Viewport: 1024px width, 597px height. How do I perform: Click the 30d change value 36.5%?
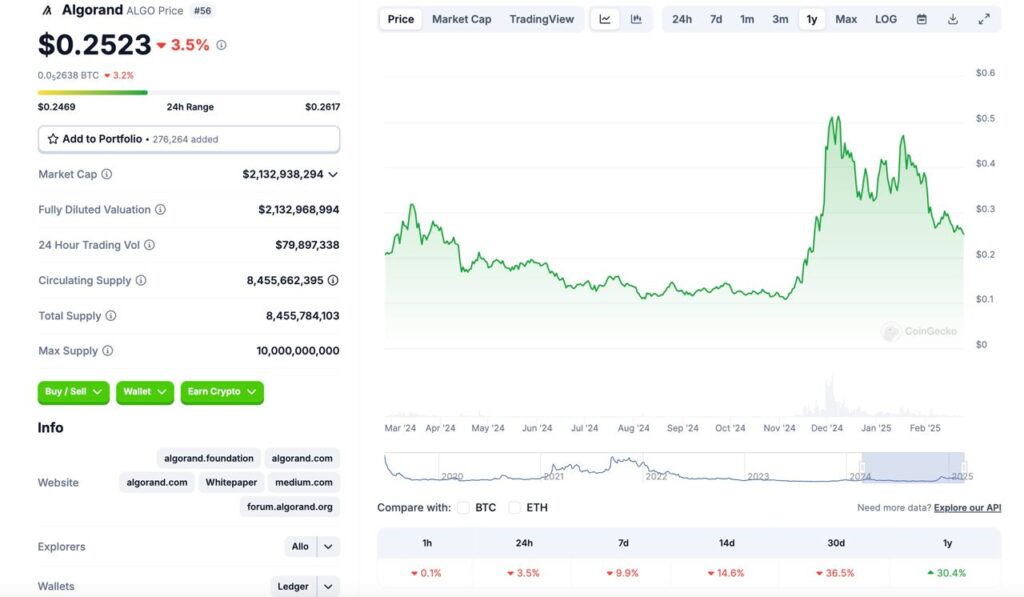835,573
